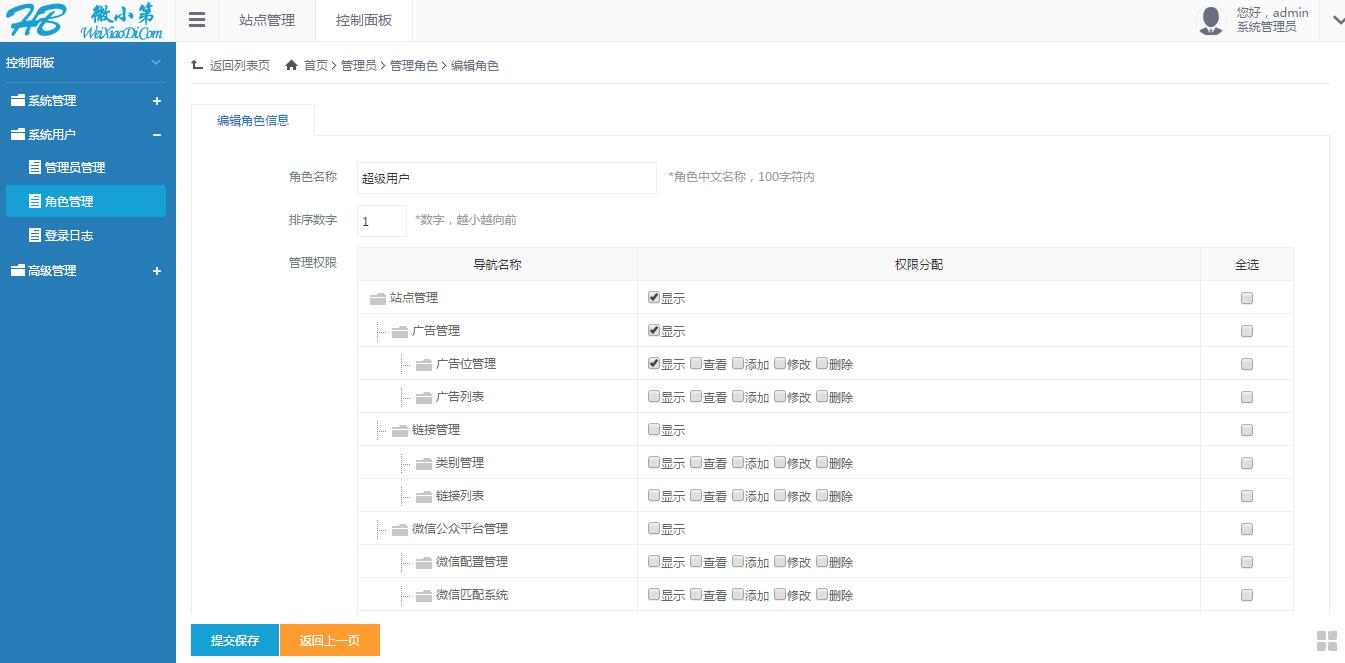Open 管理员管理 in the sidebar
Viewport: 1345px width, 663px height.
pos(86,167)
